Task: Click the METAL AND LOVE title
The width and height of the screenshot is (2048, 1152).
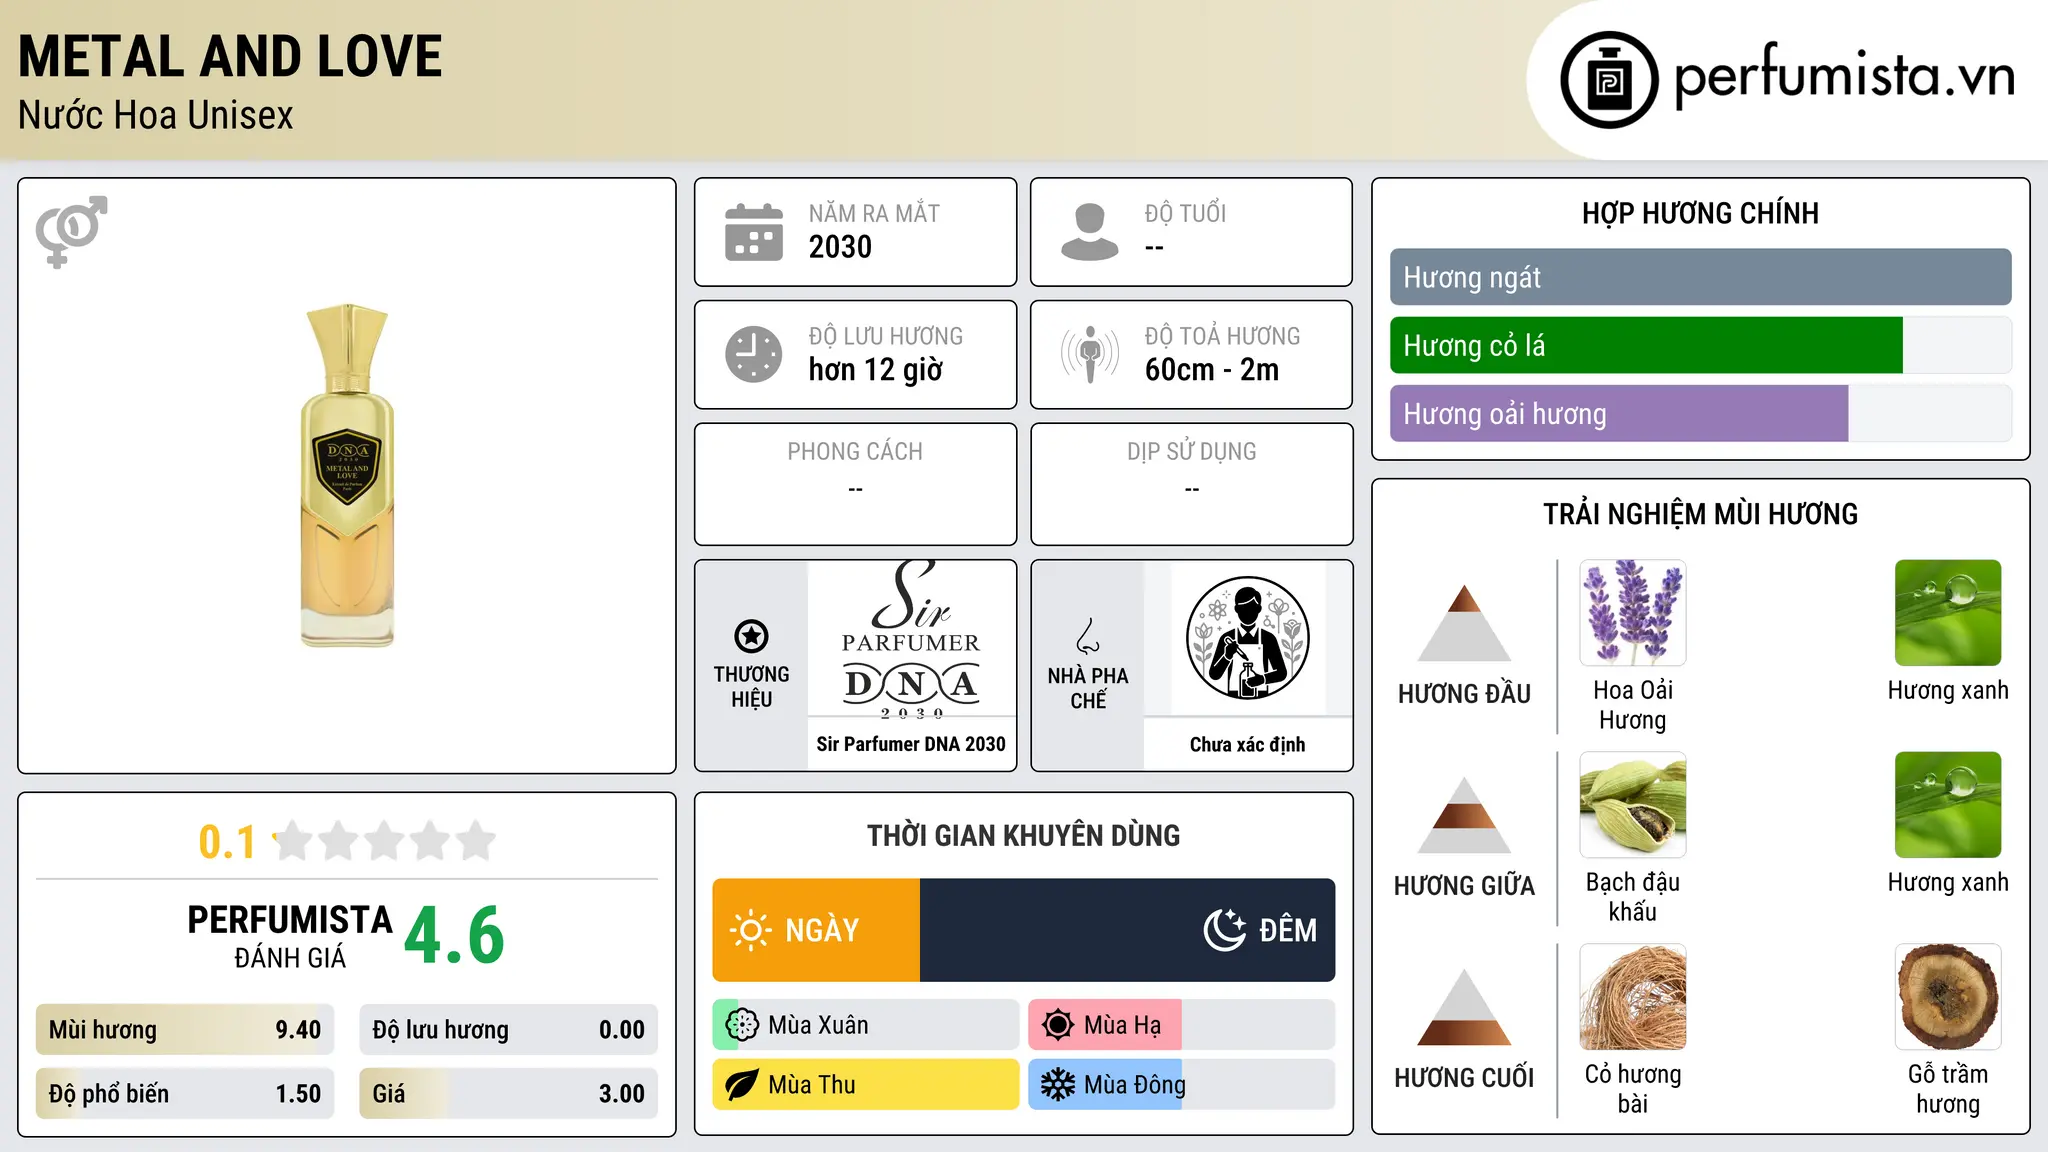Action: tap(230, 56)
